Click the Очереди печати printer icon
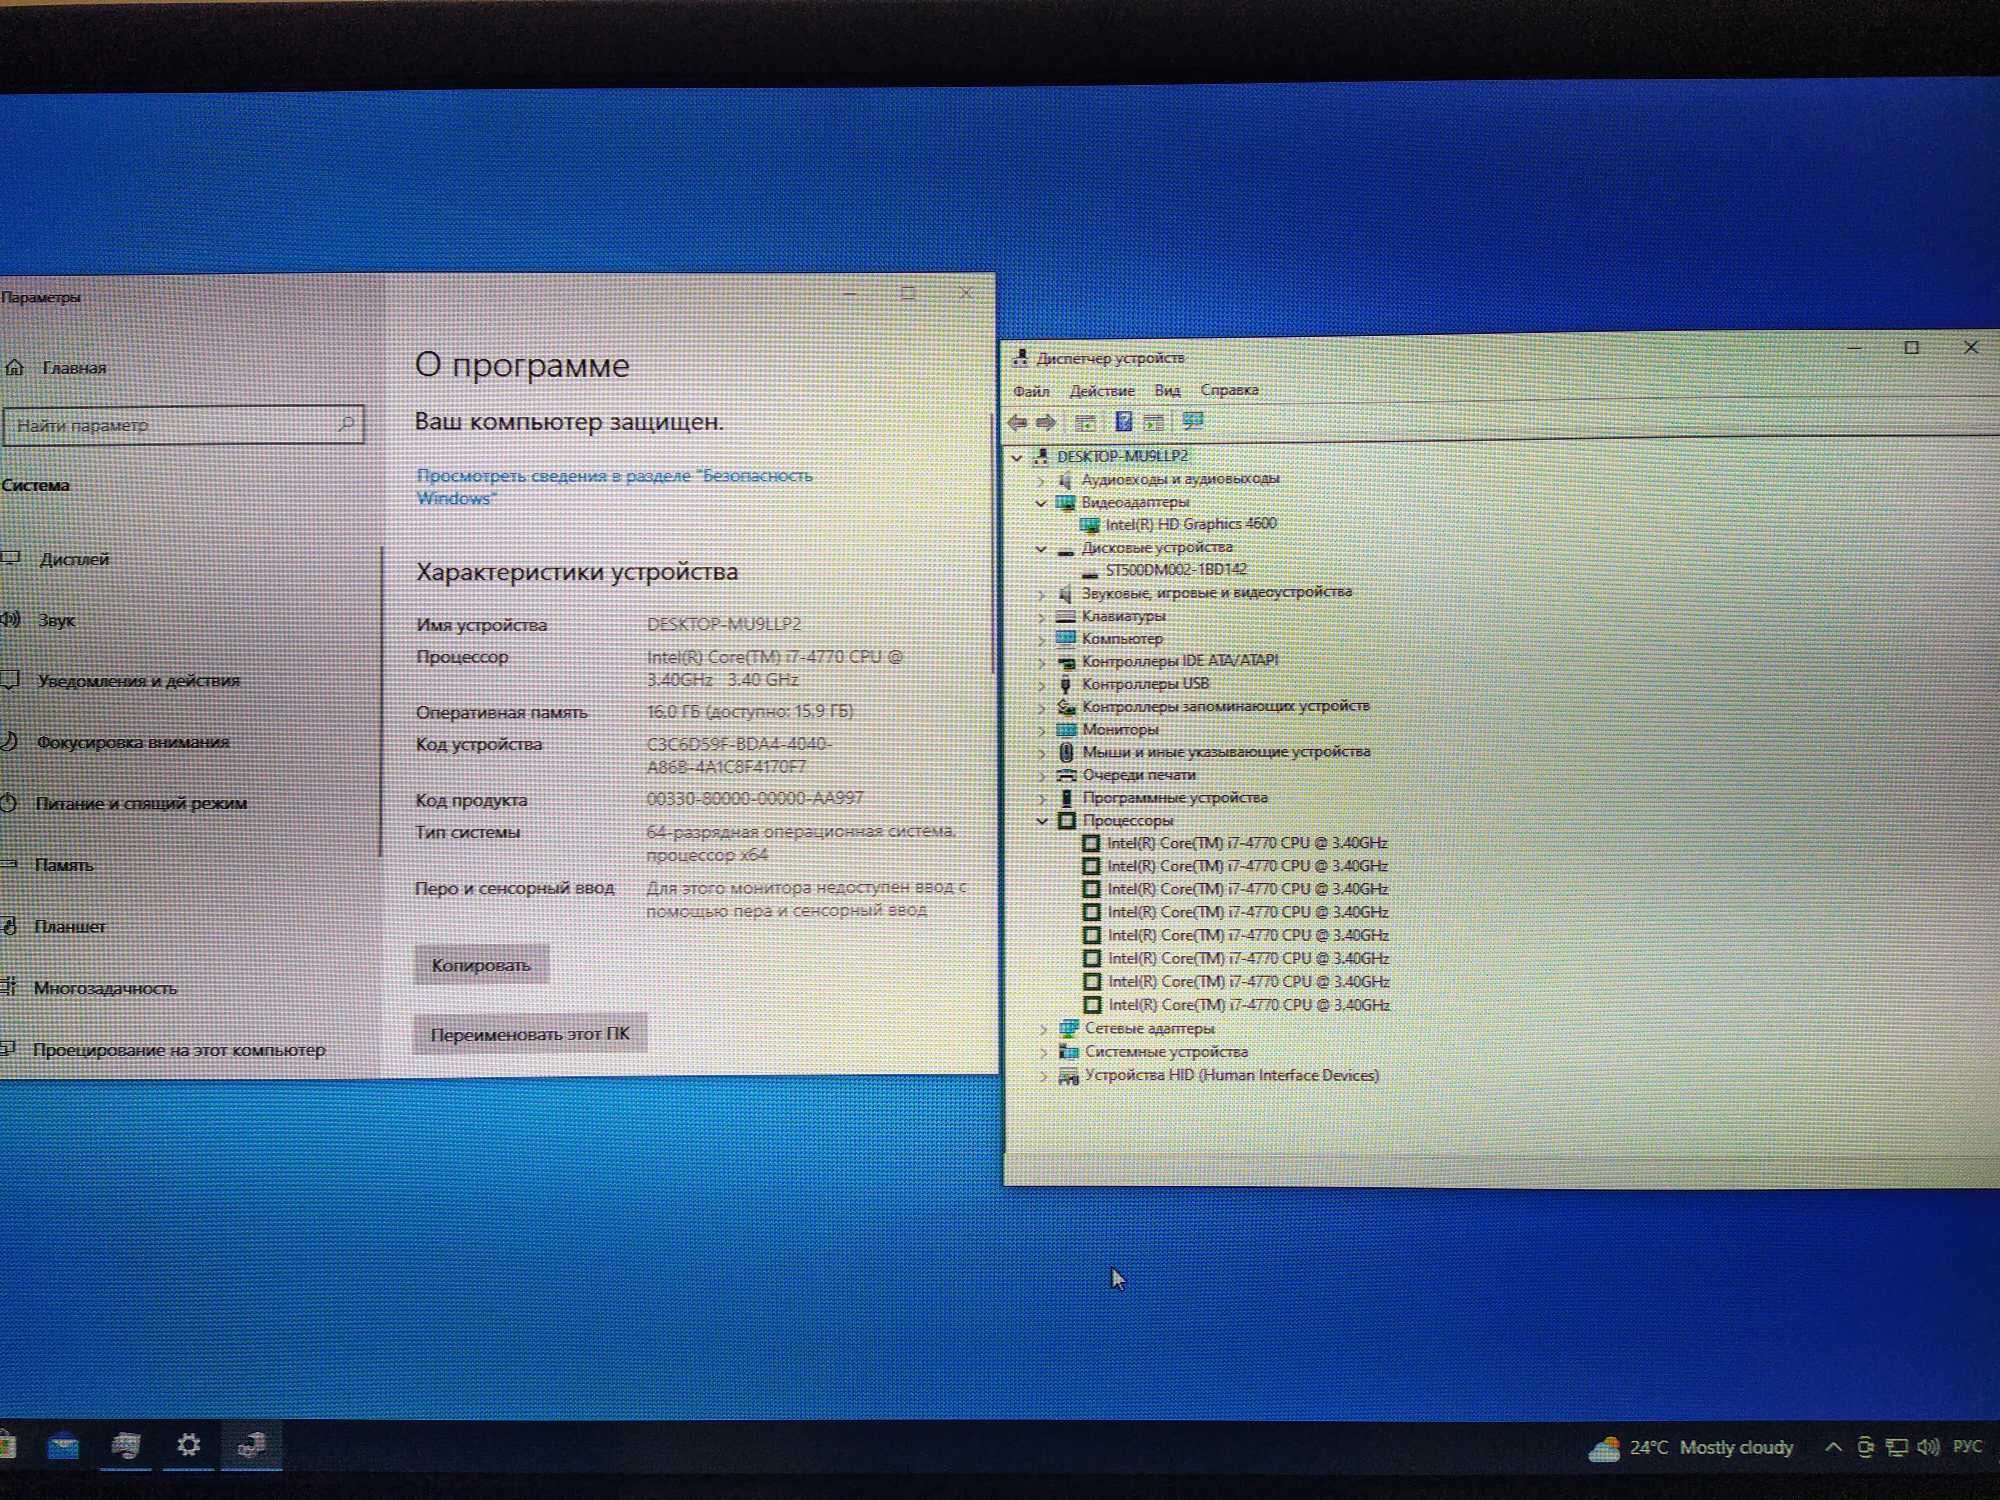This screenshot has width=2000, height=1500. tap(1066, 775)
